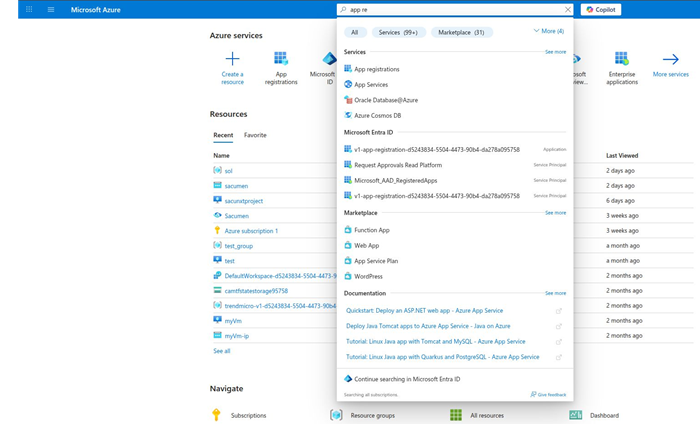Open App registrations icon in Azure services

tap(281, 59)
